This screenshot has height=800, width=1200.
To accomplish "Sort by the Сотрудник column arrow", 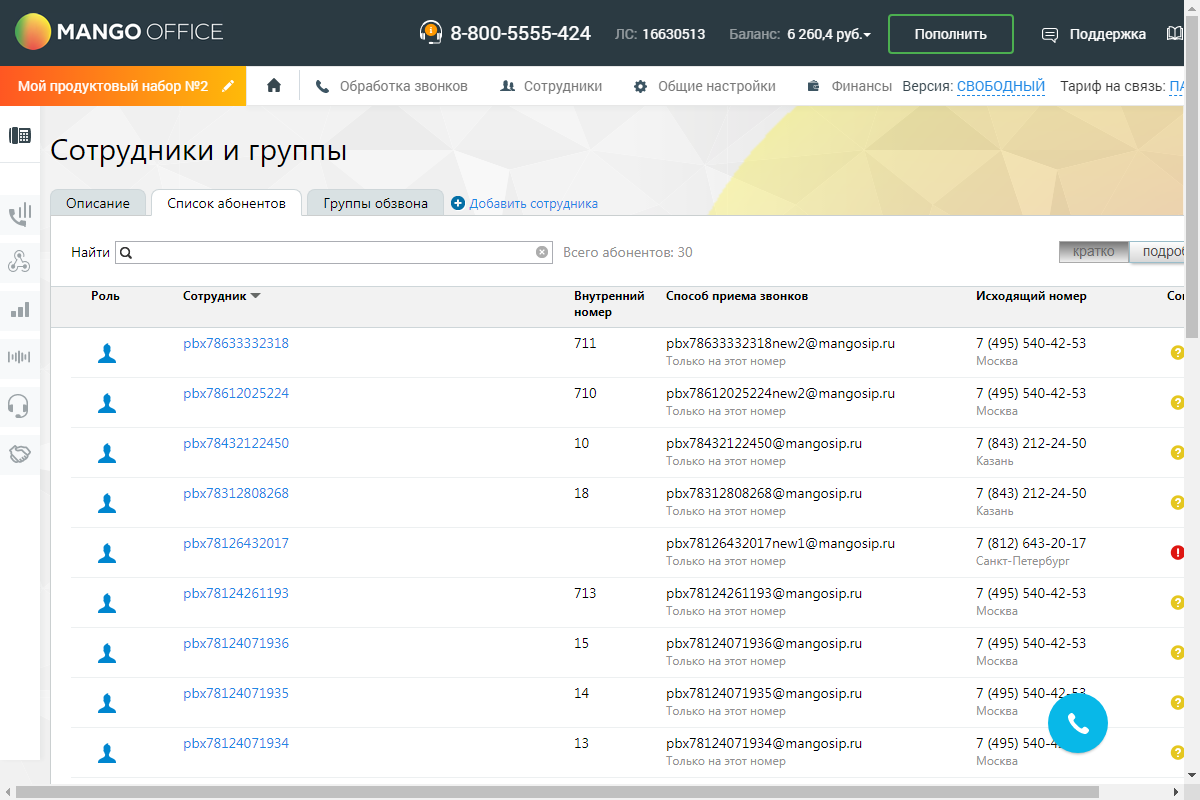I will (255, 296).
